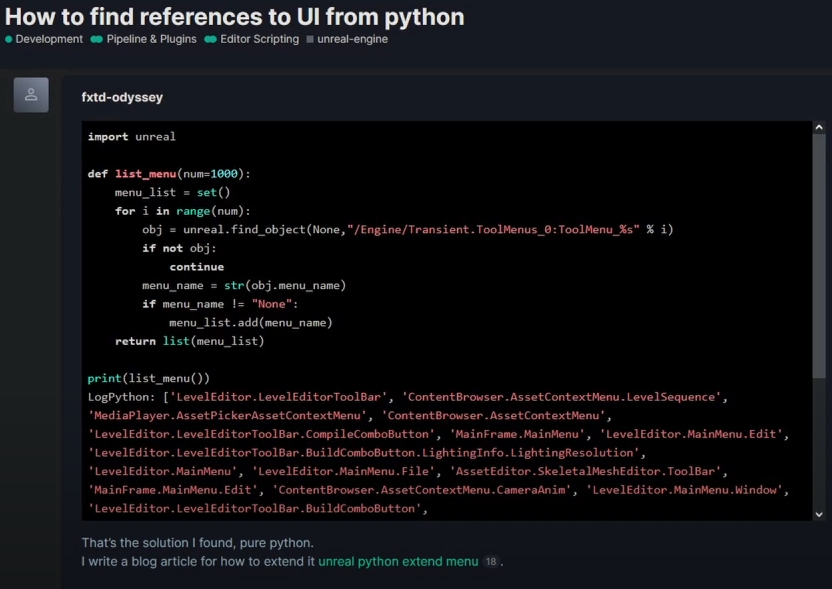The height and width of the screenshot is (589, 832).
Task: Click the page title about UI references
Action: click(x=235, y=17)
